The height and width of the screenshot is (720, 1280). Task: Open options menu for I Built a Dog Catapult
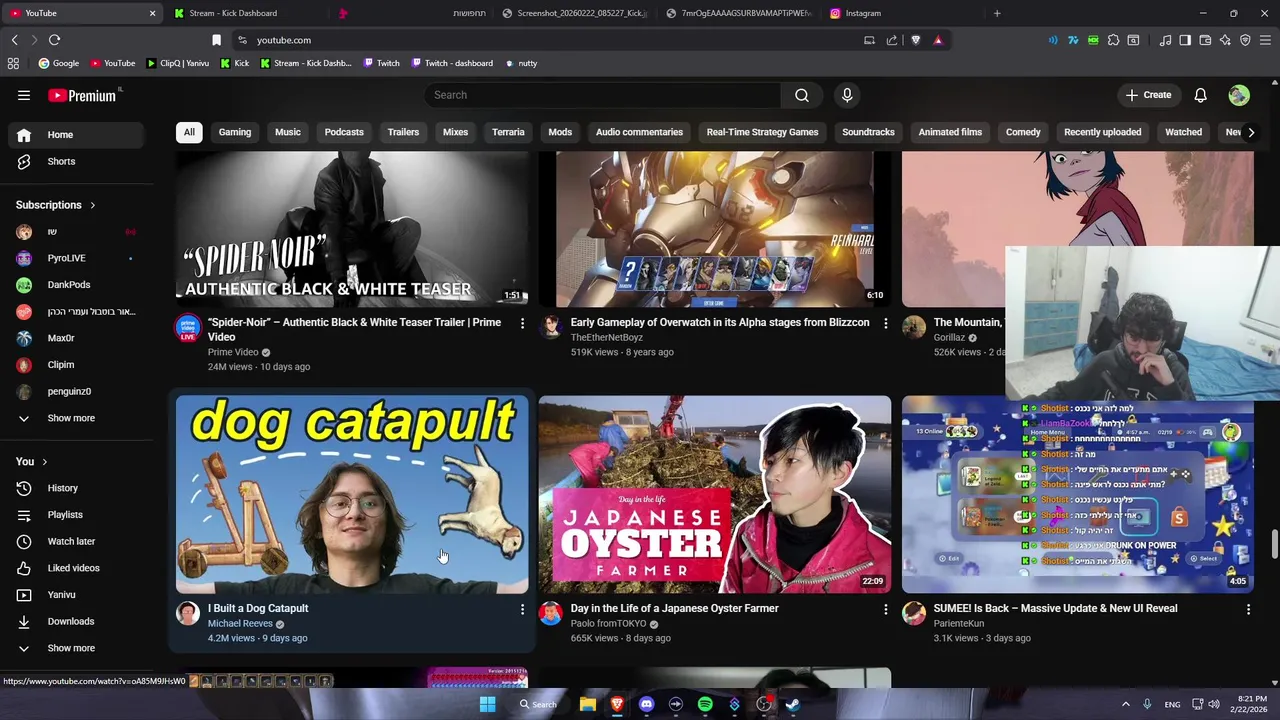point(522,609)
